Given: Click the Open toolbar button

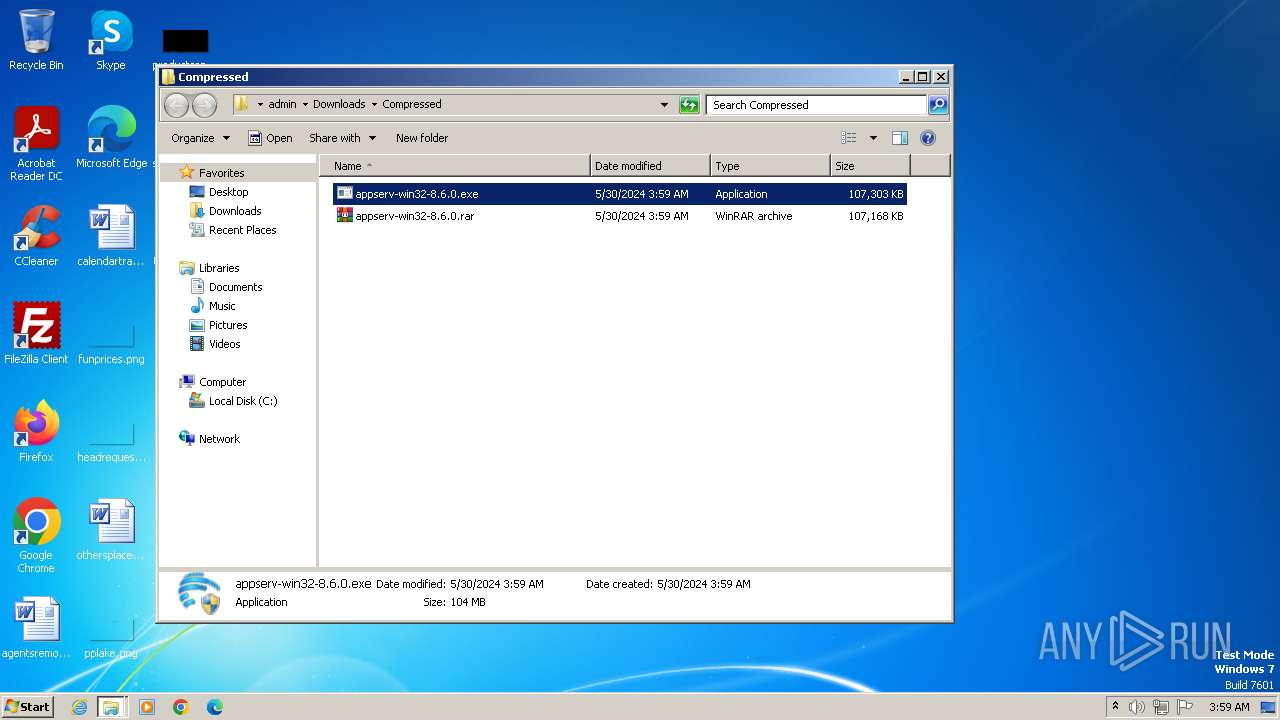Looking at the screenshot, I should point(270,138).
